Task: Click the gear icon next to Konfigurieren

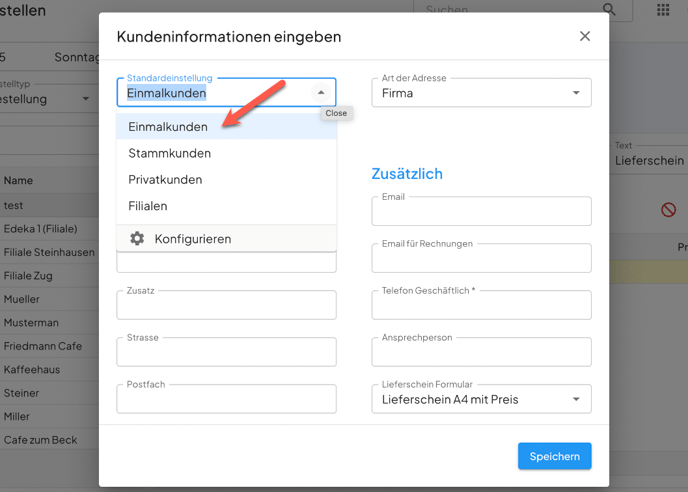Action: coord(137,239)
